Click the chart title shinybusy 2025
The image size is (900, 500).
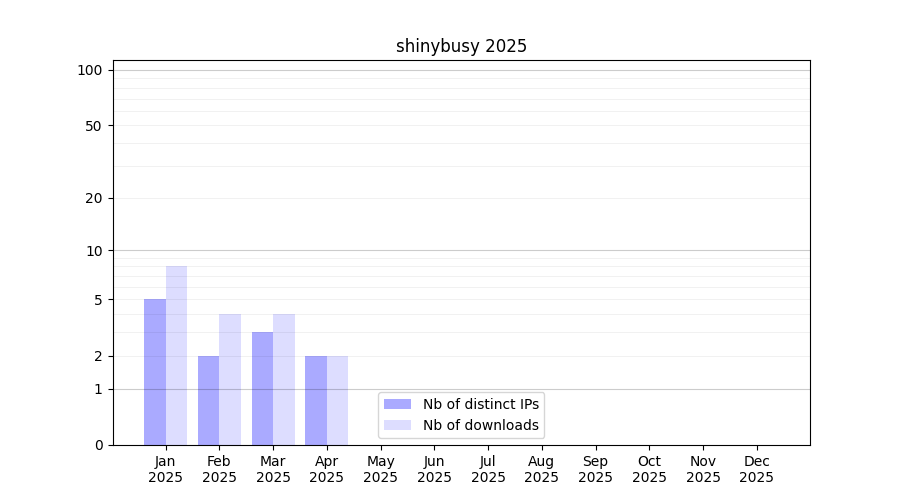(x=461, y=46)
